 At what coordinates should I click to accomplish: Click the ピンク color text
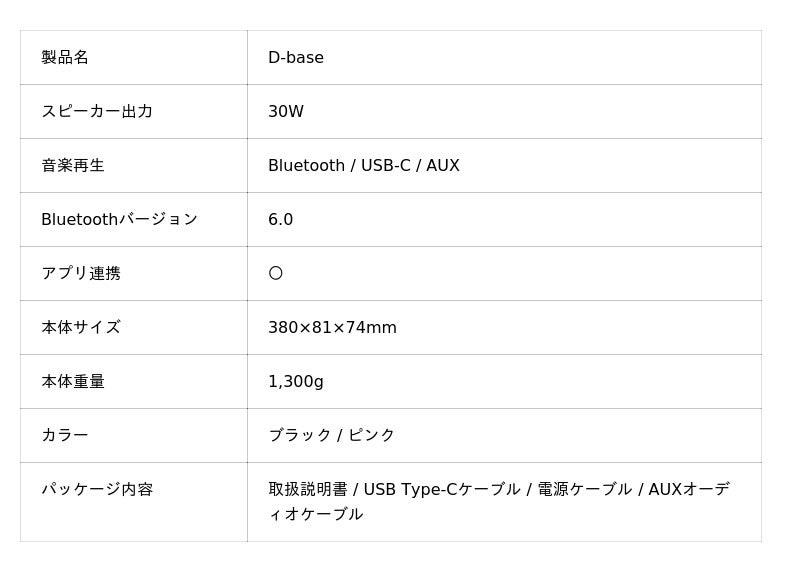372,436
